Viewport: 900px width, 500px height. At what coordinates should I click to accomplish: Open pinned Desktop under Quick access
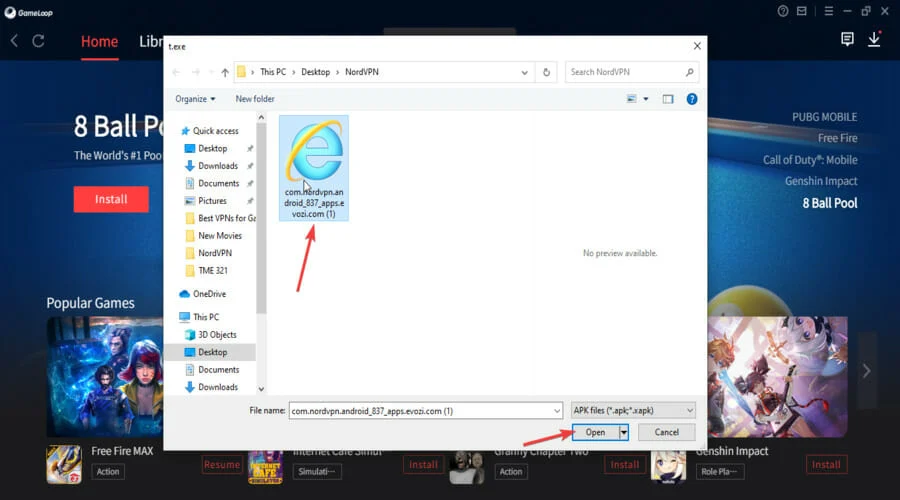(212, 148)
